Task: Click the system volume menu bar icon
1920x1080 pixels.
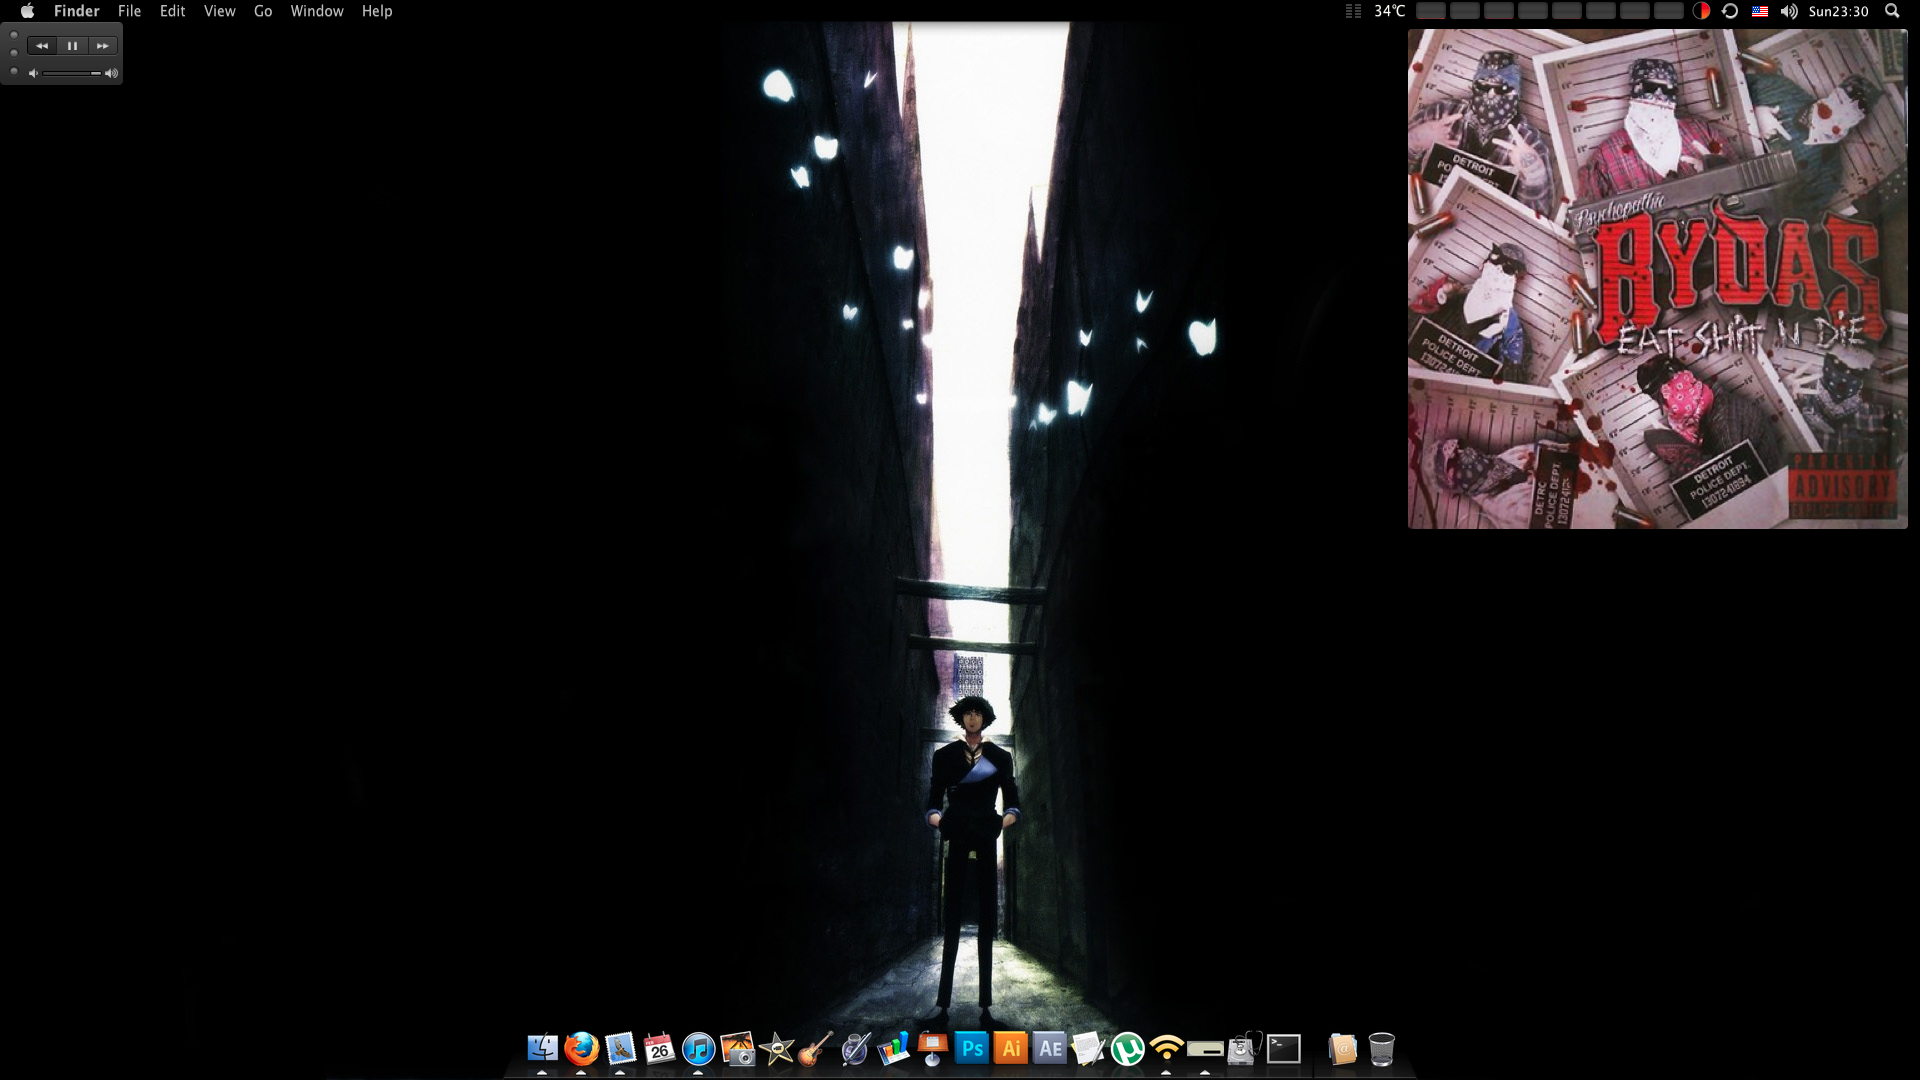Action: (1789, 11)
